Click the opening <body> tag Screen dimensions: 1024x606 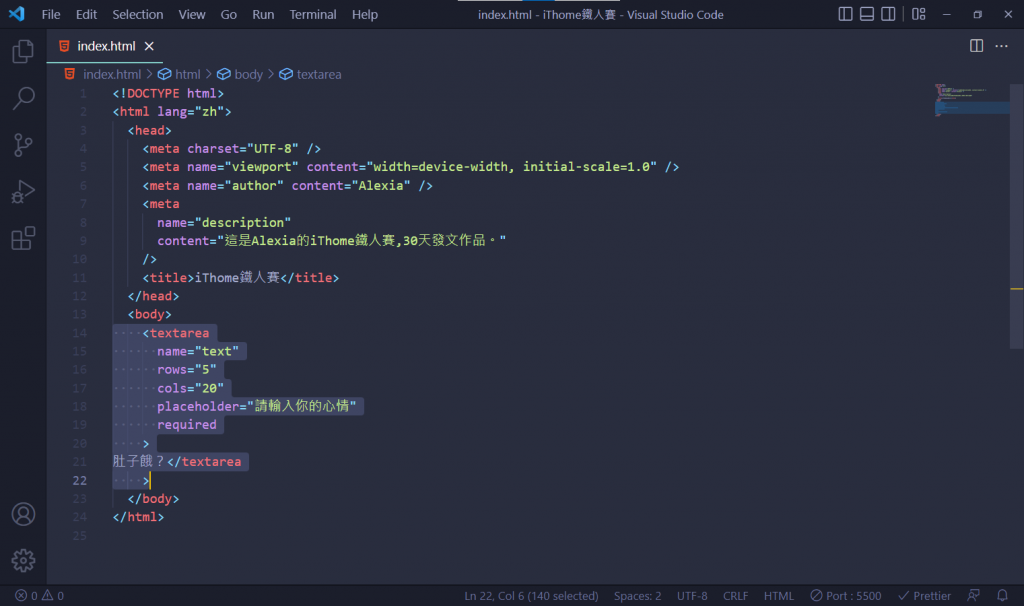point(150,314)
